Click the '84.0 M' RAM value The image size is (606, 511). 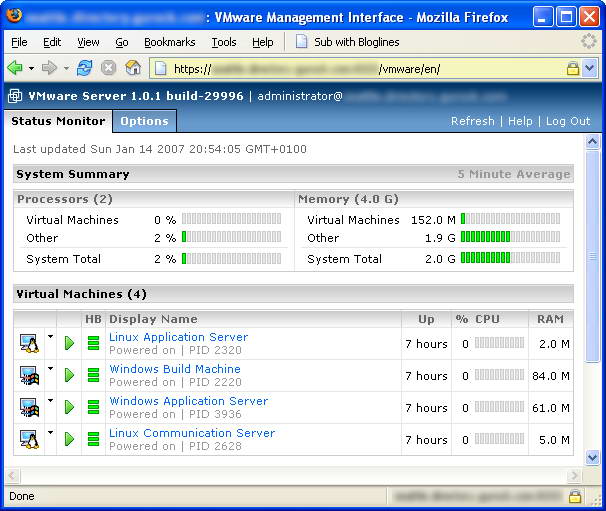551,376
